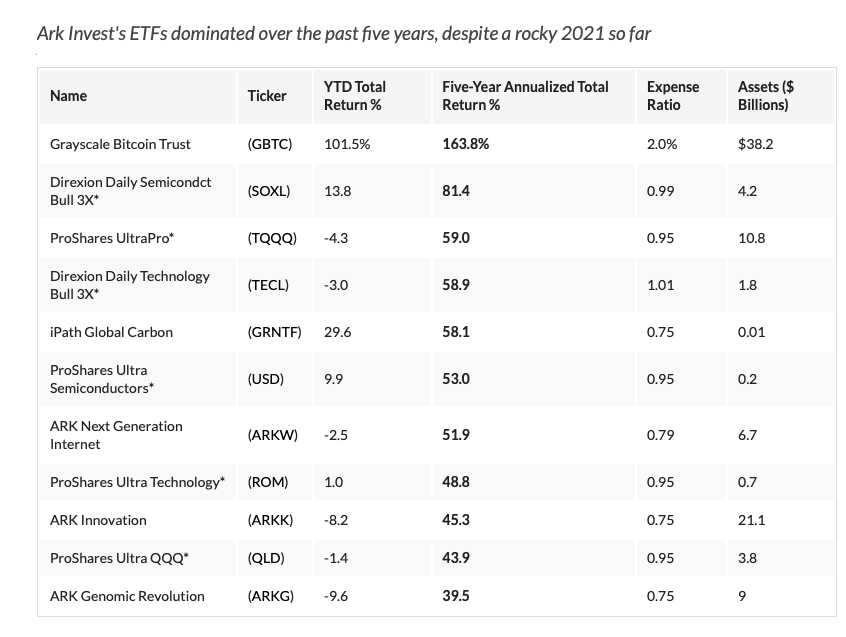846x637 pixels.
Task: Click the 163.8% five-year return value
Action: (x=466, y=144)
